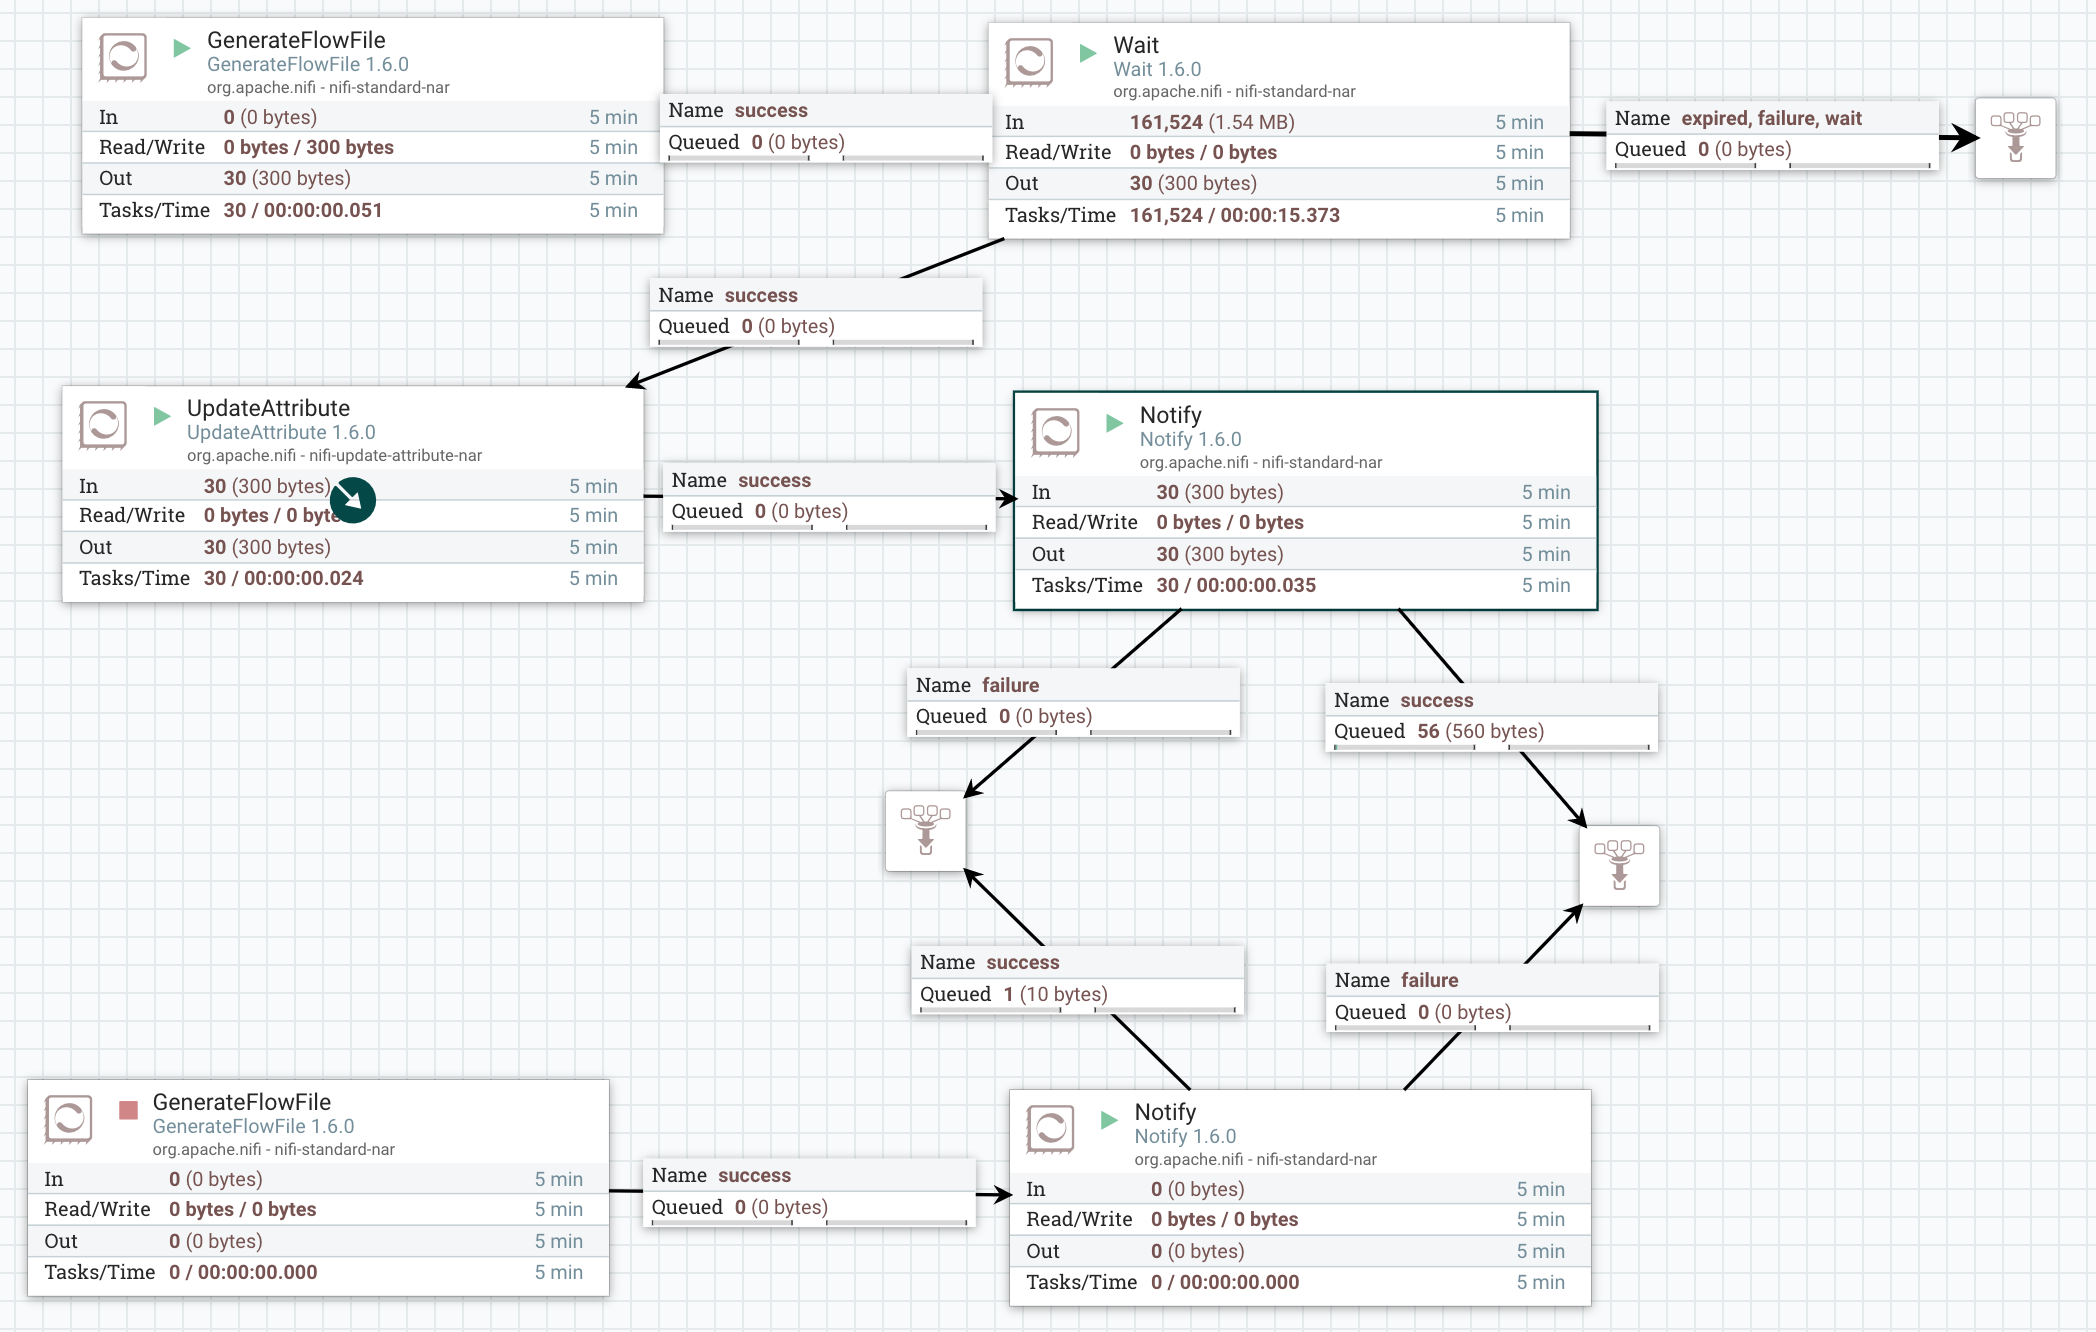Select the success connection between UpdateAttribute and Notify
This screenshot has height=1332, width=2096.
pos(828,495)
